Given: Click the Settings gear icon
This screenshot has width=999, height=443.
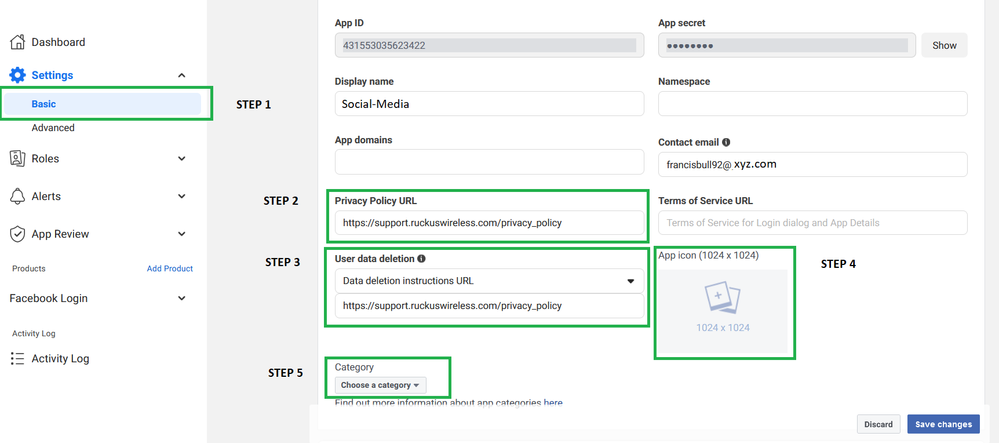Looking at the screenshot, I should [x=17, y=75].
